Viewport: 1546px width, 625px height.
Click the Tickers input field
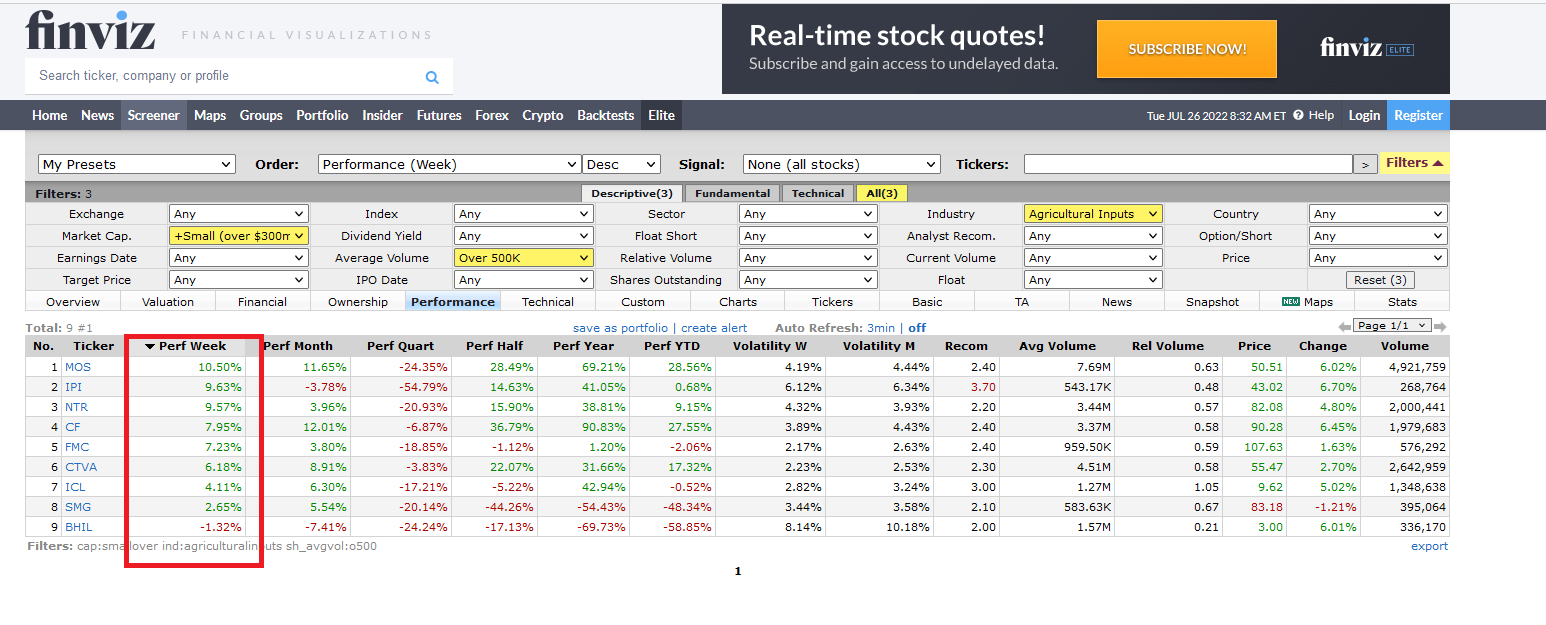pyautogui.click(x=1188, y=164)
